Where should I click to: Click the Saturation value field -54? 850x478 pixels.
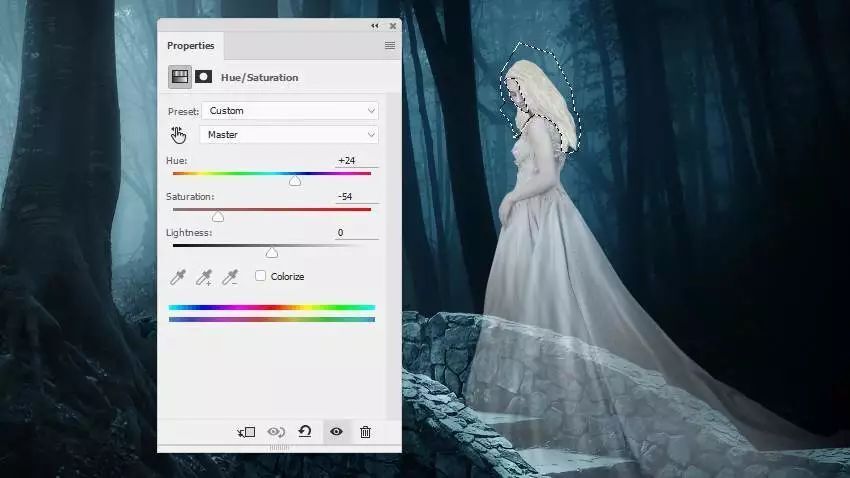357,197
